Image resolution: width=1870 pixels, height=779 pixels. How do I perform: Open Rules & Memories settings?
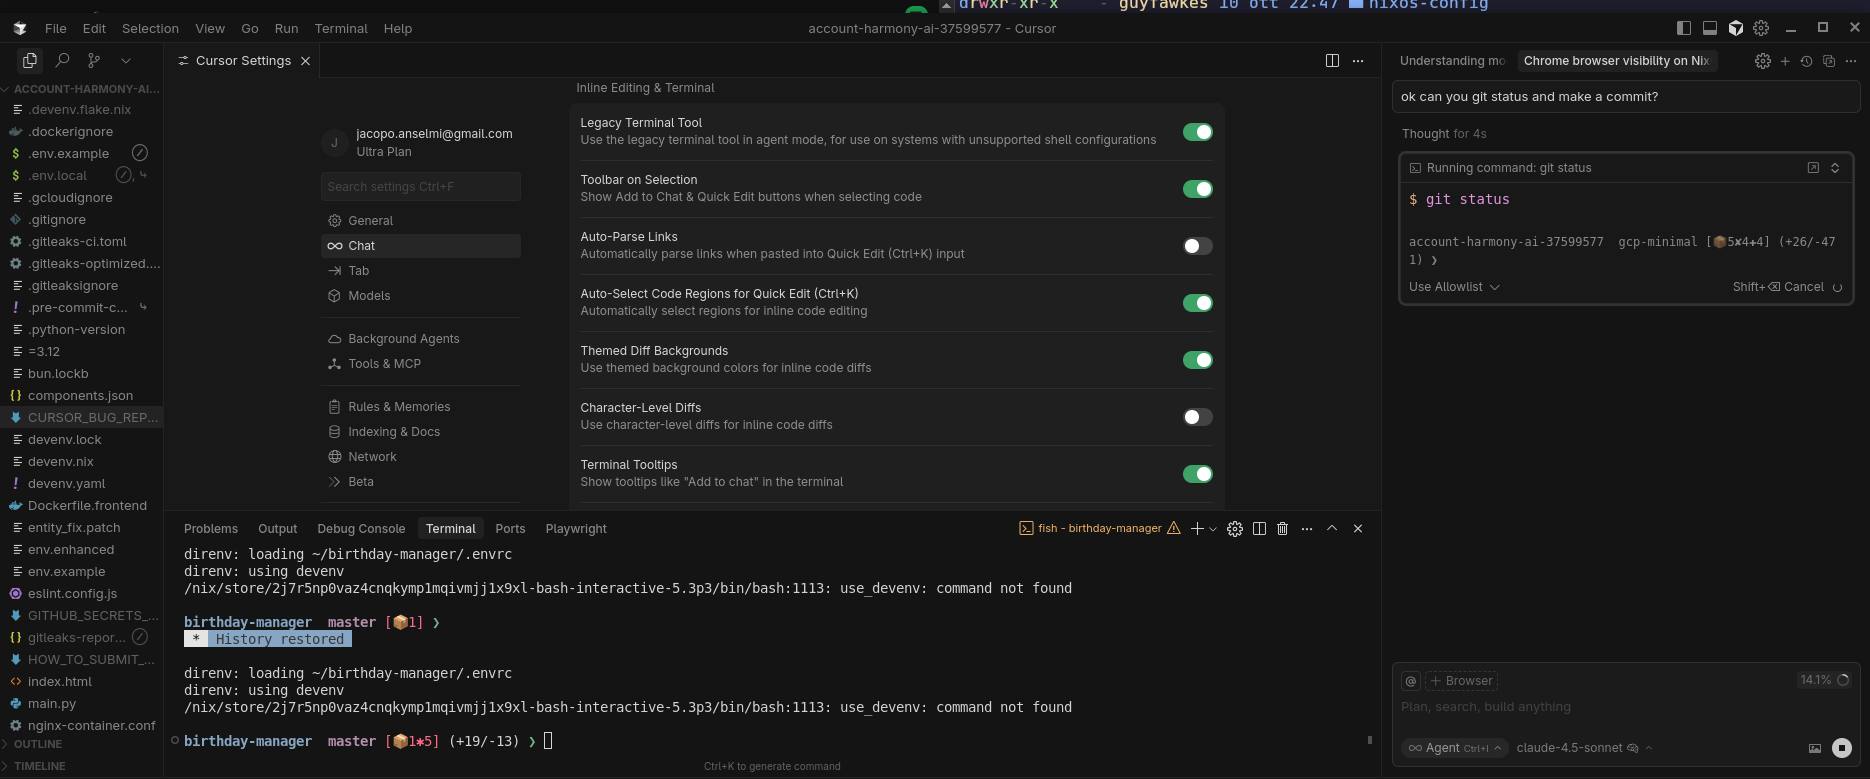(x=421, y=407)
